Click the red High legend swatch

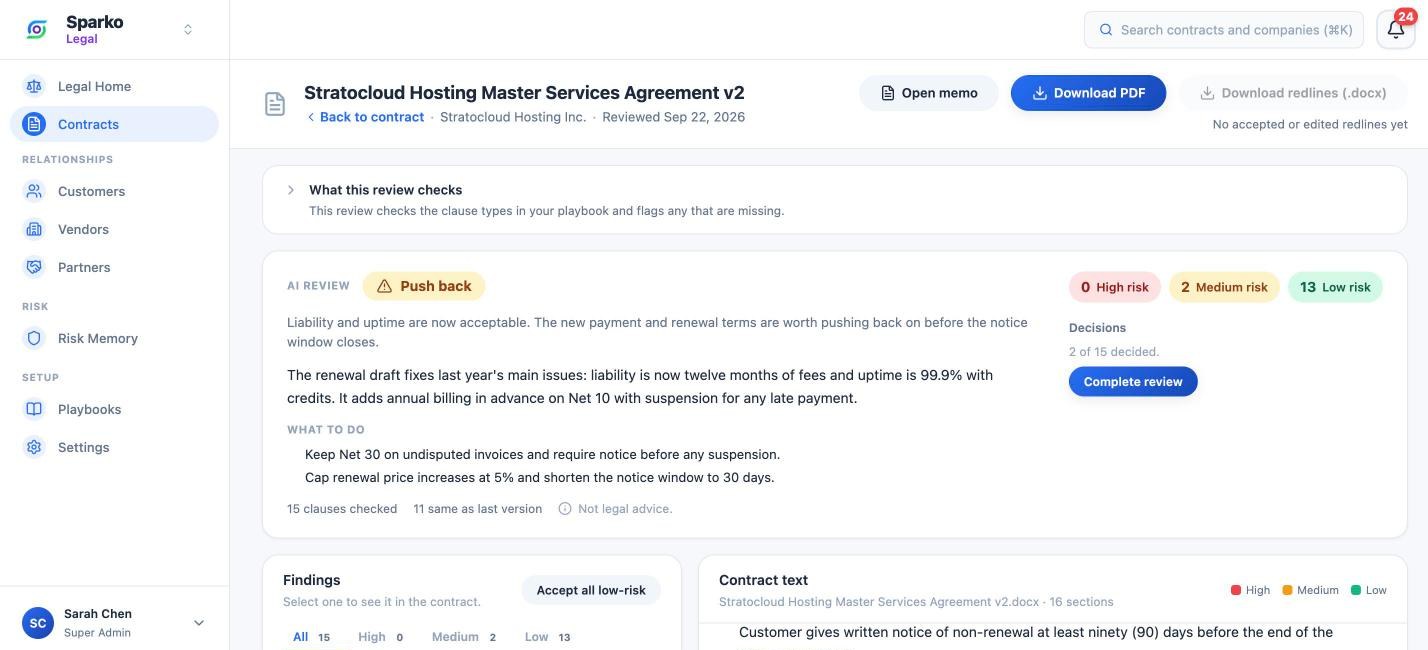1236,590
